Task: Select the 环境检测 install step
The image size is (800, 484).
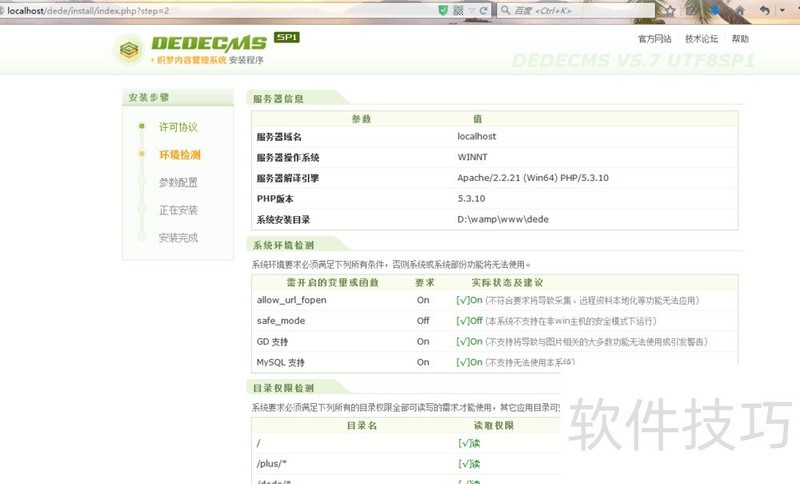Action: [x=180, y=155]
